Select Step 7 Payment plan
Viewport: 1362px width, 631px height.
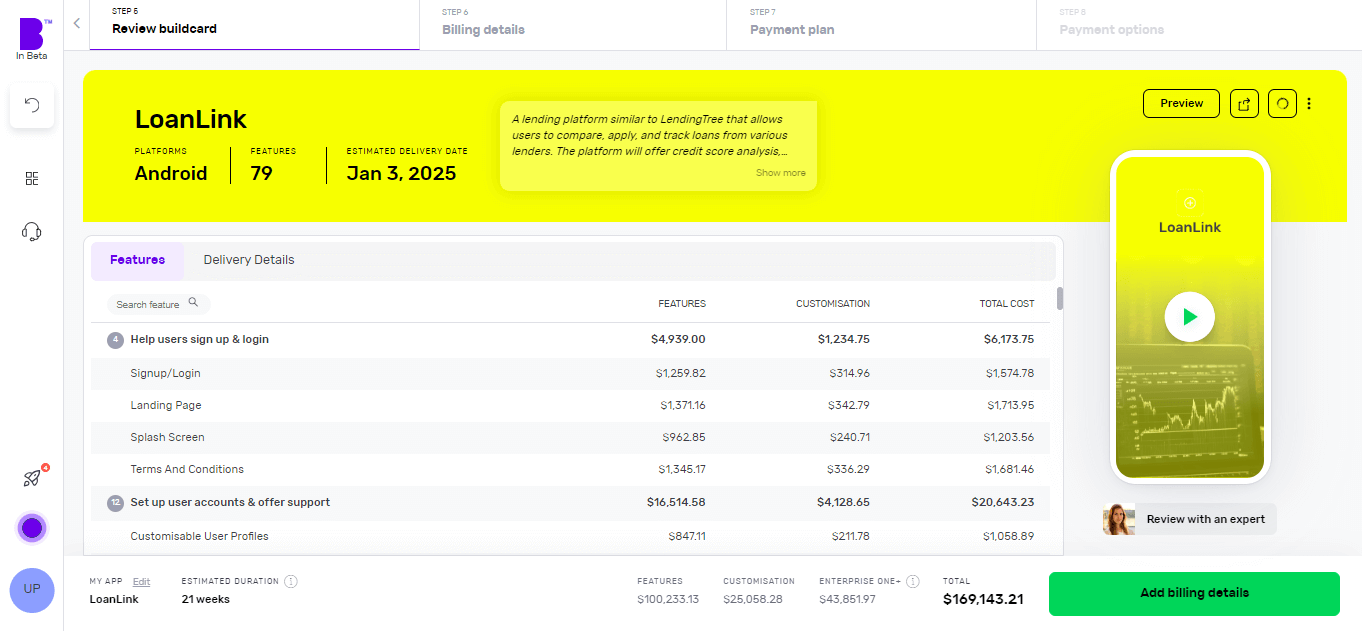(881, 24)
